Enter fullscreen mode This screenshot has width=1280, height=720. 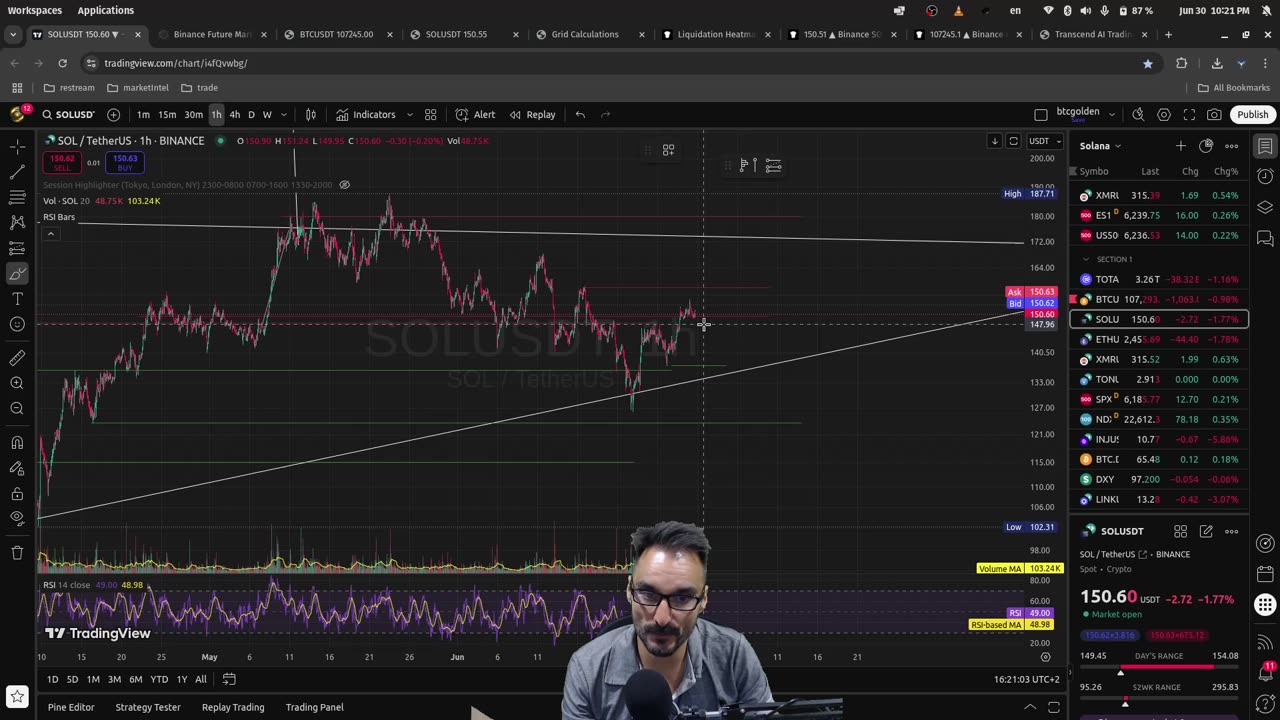pyautogui.click(x=1189, y=114)
